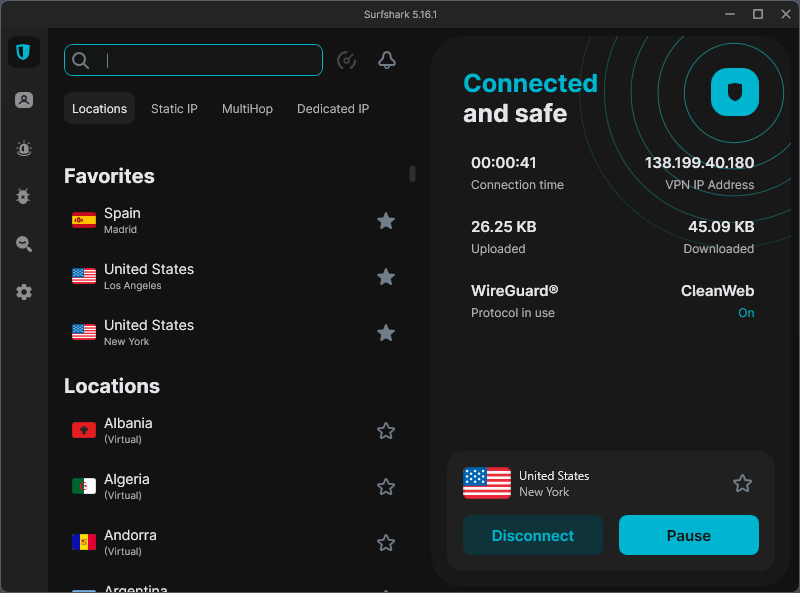This screenshot has width=800, height=593.
Task: Click United States New York server label
Action: point(554,484)
